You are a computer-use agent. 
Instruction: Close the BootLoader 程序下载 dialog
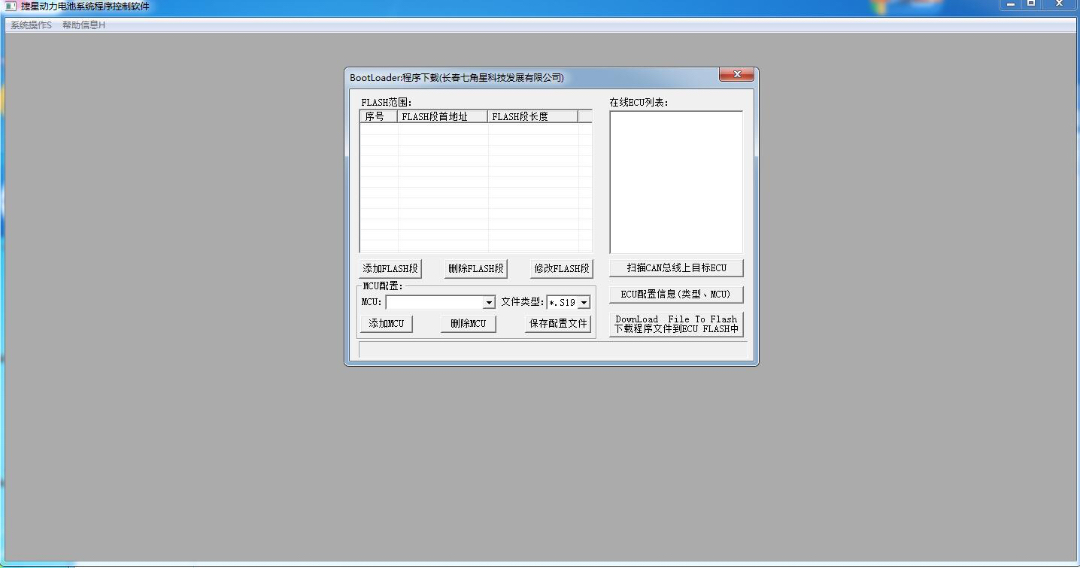coord(736,74)
